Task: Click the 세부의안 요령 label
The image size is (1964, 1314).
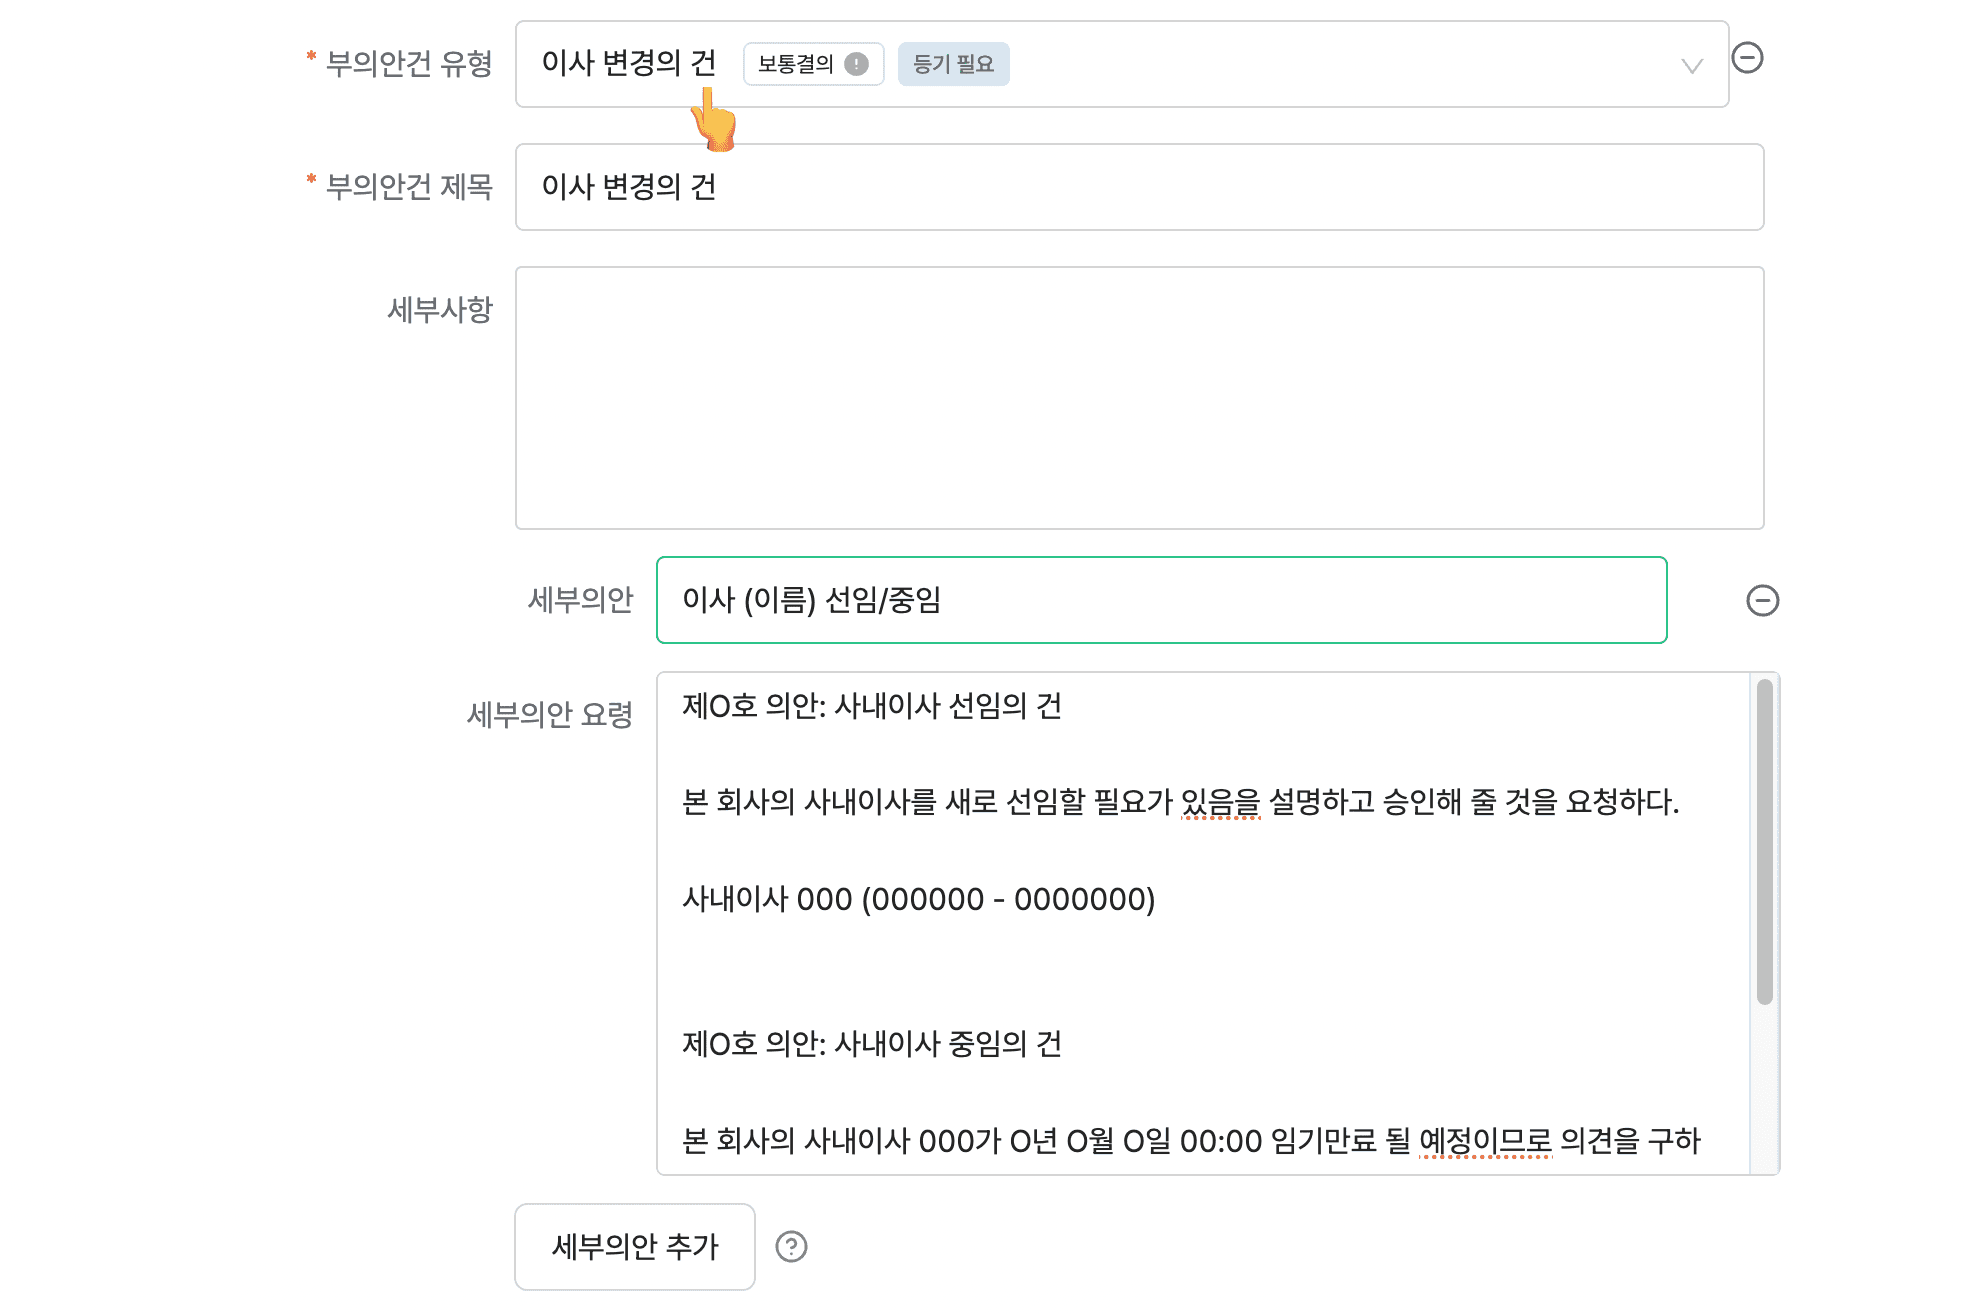Action: coord(550,715)
